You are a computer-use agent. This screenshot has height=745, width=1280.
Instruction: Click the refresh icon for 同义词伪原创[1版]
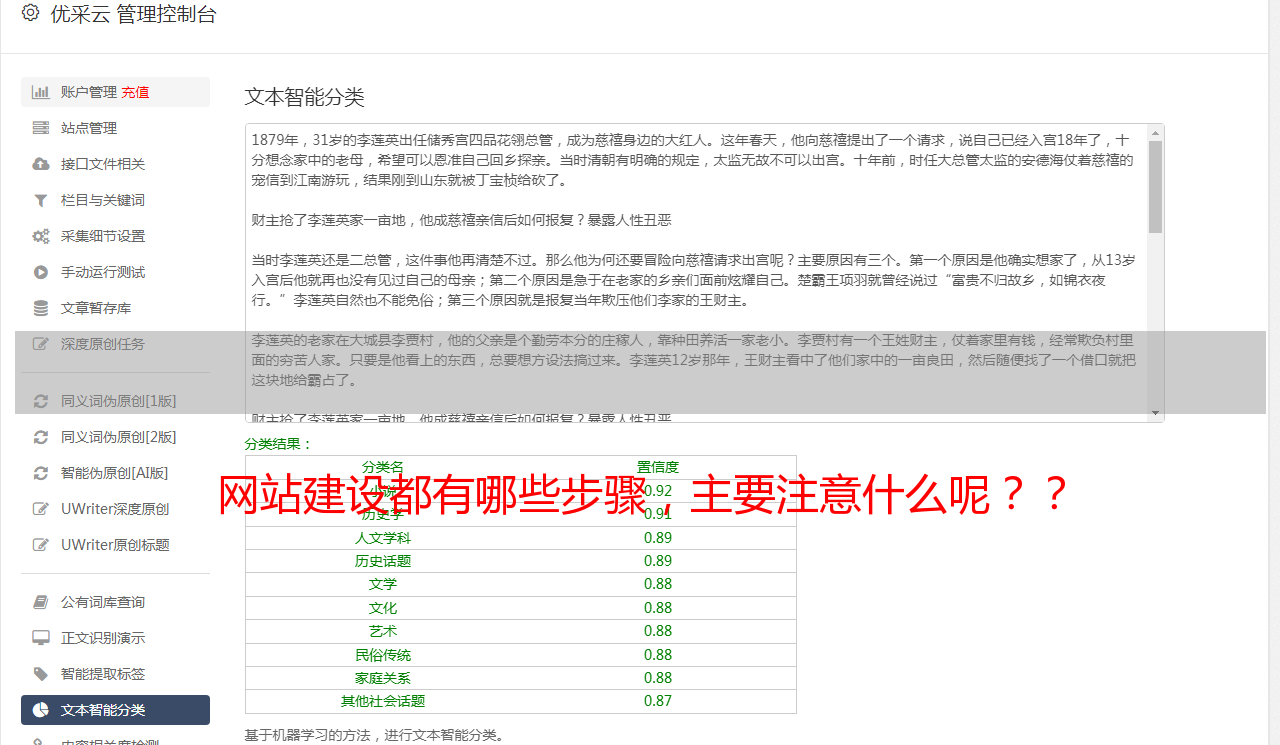click(x=41, y=401)
